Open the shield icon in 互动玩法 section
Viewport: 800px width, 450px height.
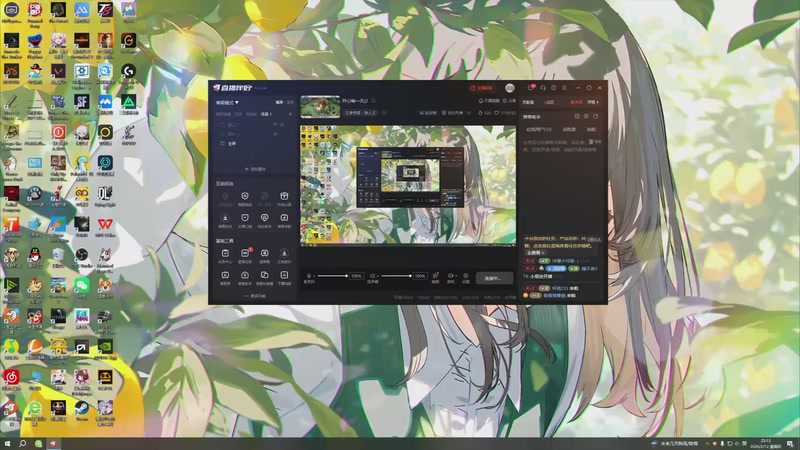click(x=245, y=196)
